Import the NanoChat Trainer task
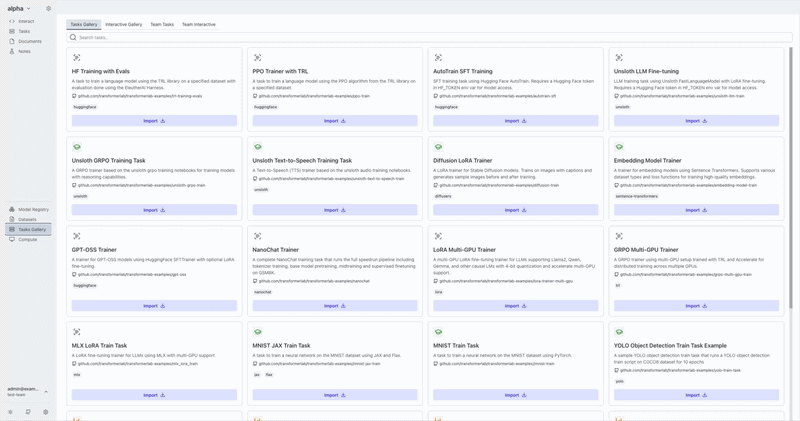The image size is (800, 421). click(335, 306)
